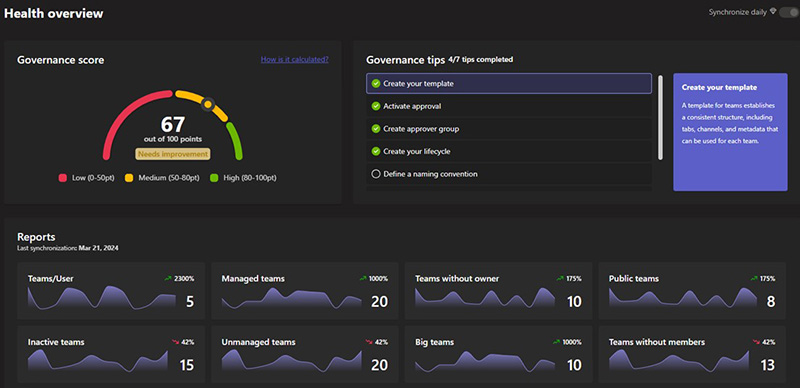
Task: Open the Managed teams report card
Action: coord(305,291)
